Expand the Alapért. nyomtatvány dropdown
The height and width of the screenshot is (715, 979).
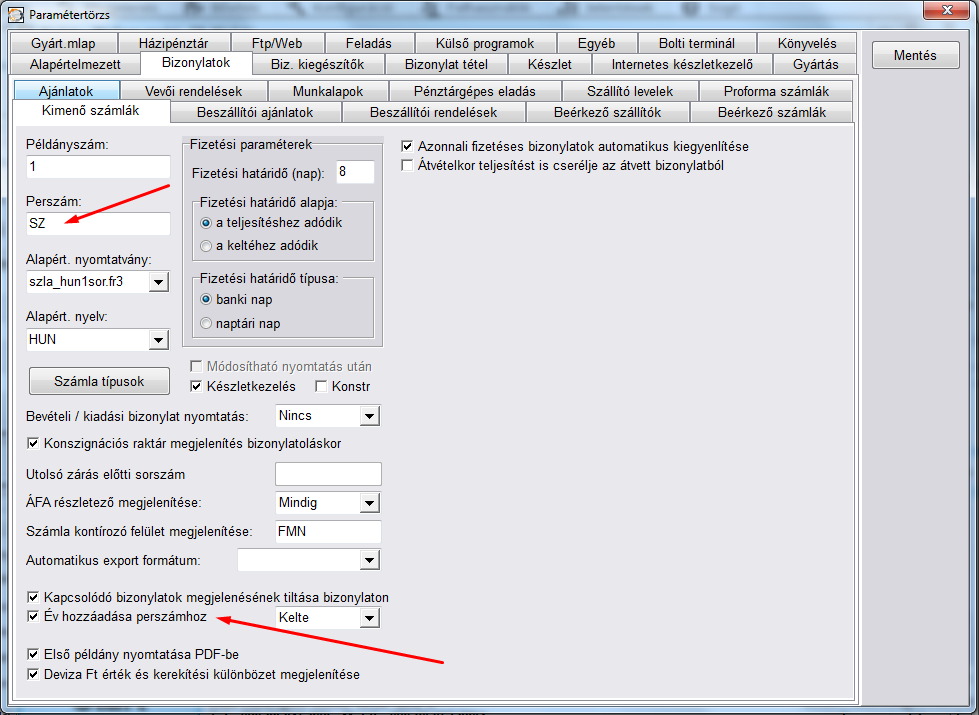158,283
